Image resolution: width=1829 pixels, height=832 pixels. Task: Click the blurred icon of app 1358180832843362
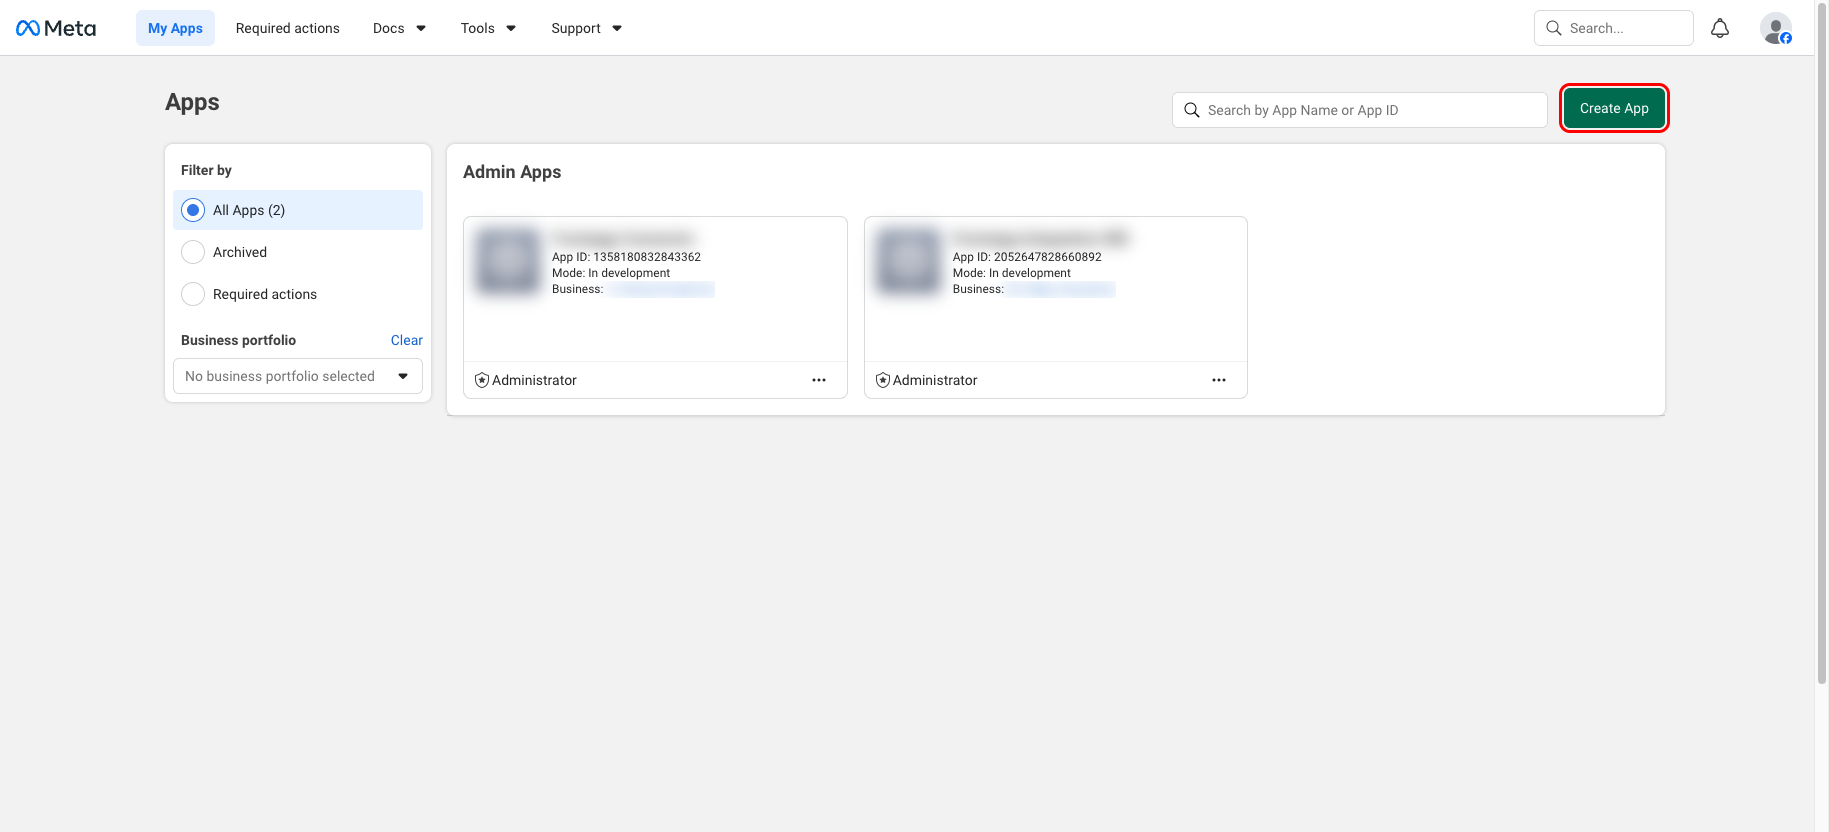click(x=508, y=261)
